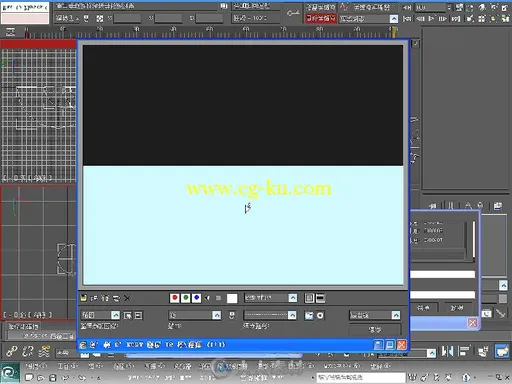Open the 3ds Max application logo menu
The width and height of the screenshot is (512, 384).
(x=10, y=373)
